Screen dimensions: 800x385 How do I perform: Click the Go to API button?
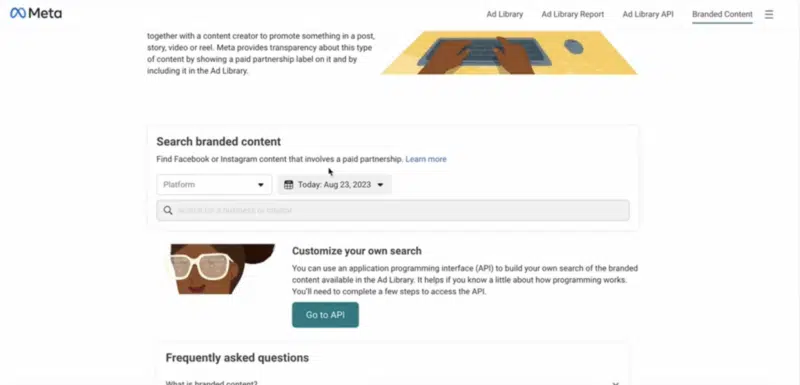[x=325, y=315]
